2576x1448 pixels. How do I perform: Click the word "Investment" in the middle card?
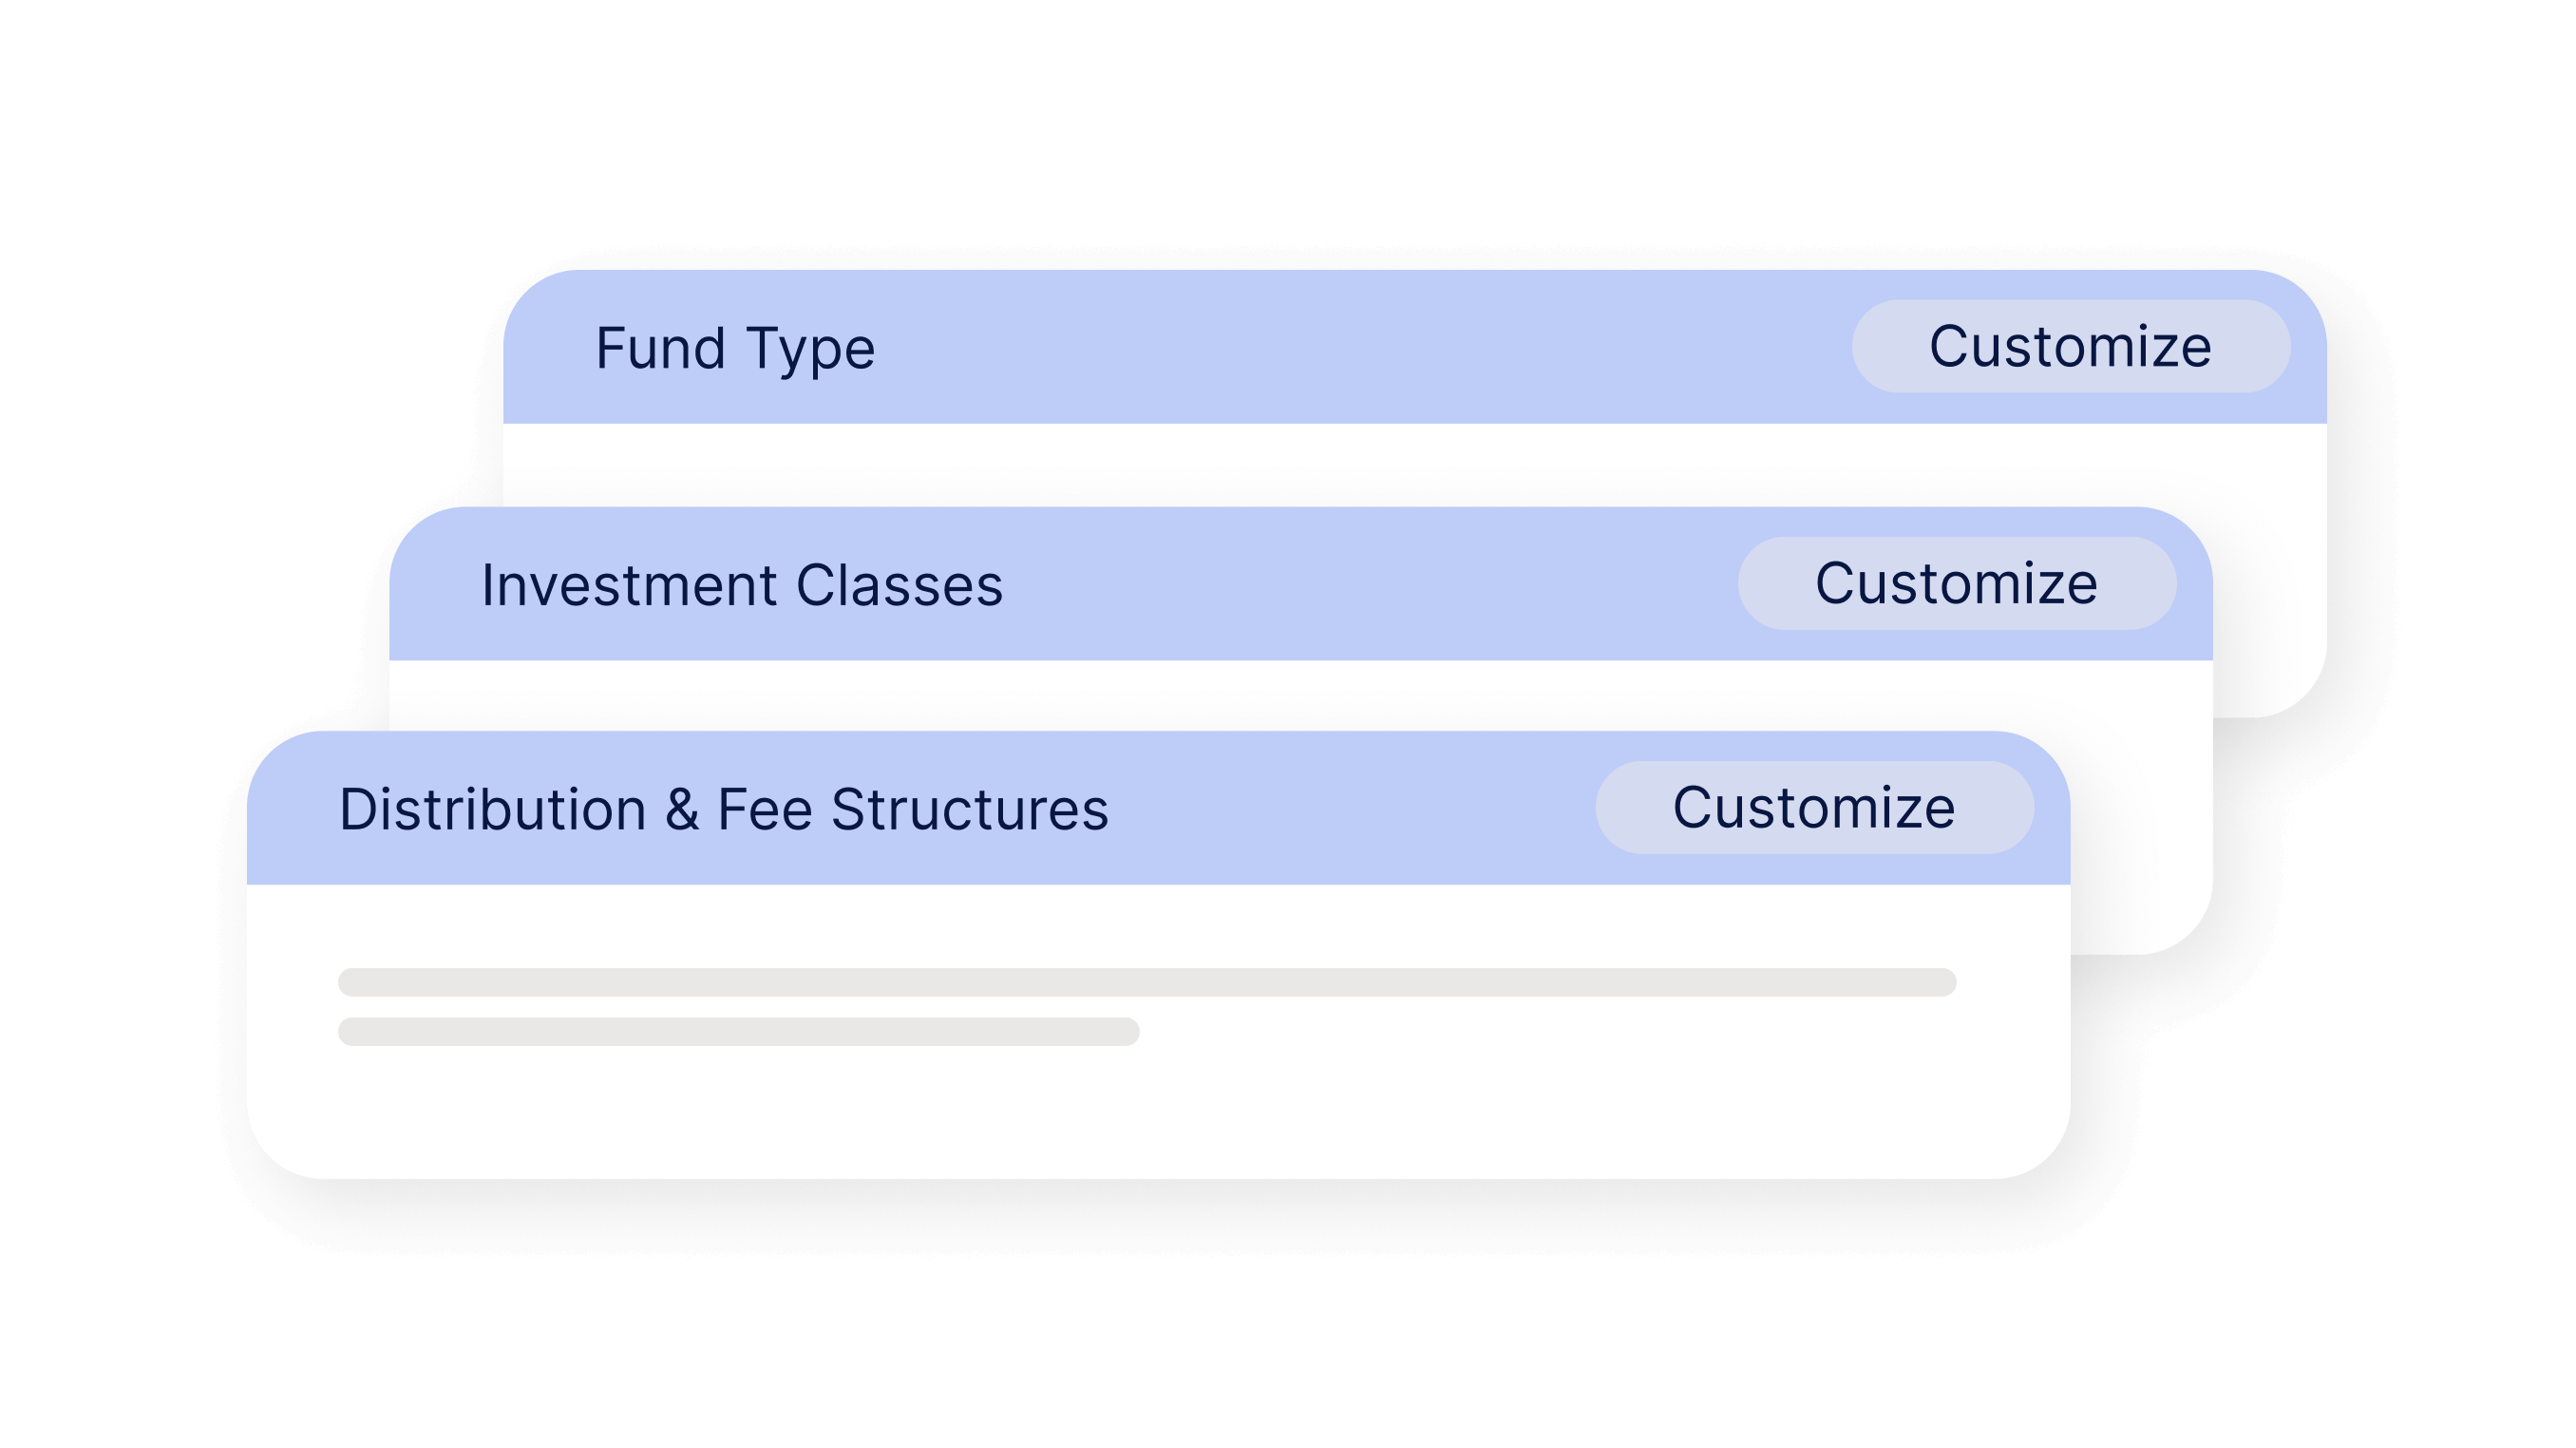coord(629,585)
